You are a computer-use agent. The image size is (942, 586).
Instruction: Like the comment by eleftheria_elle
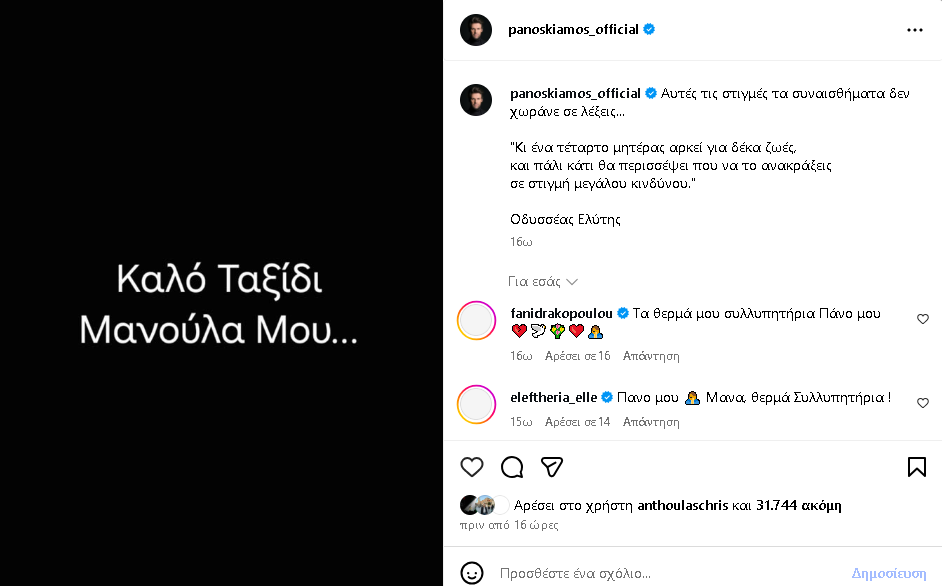[x=922, y=403]
